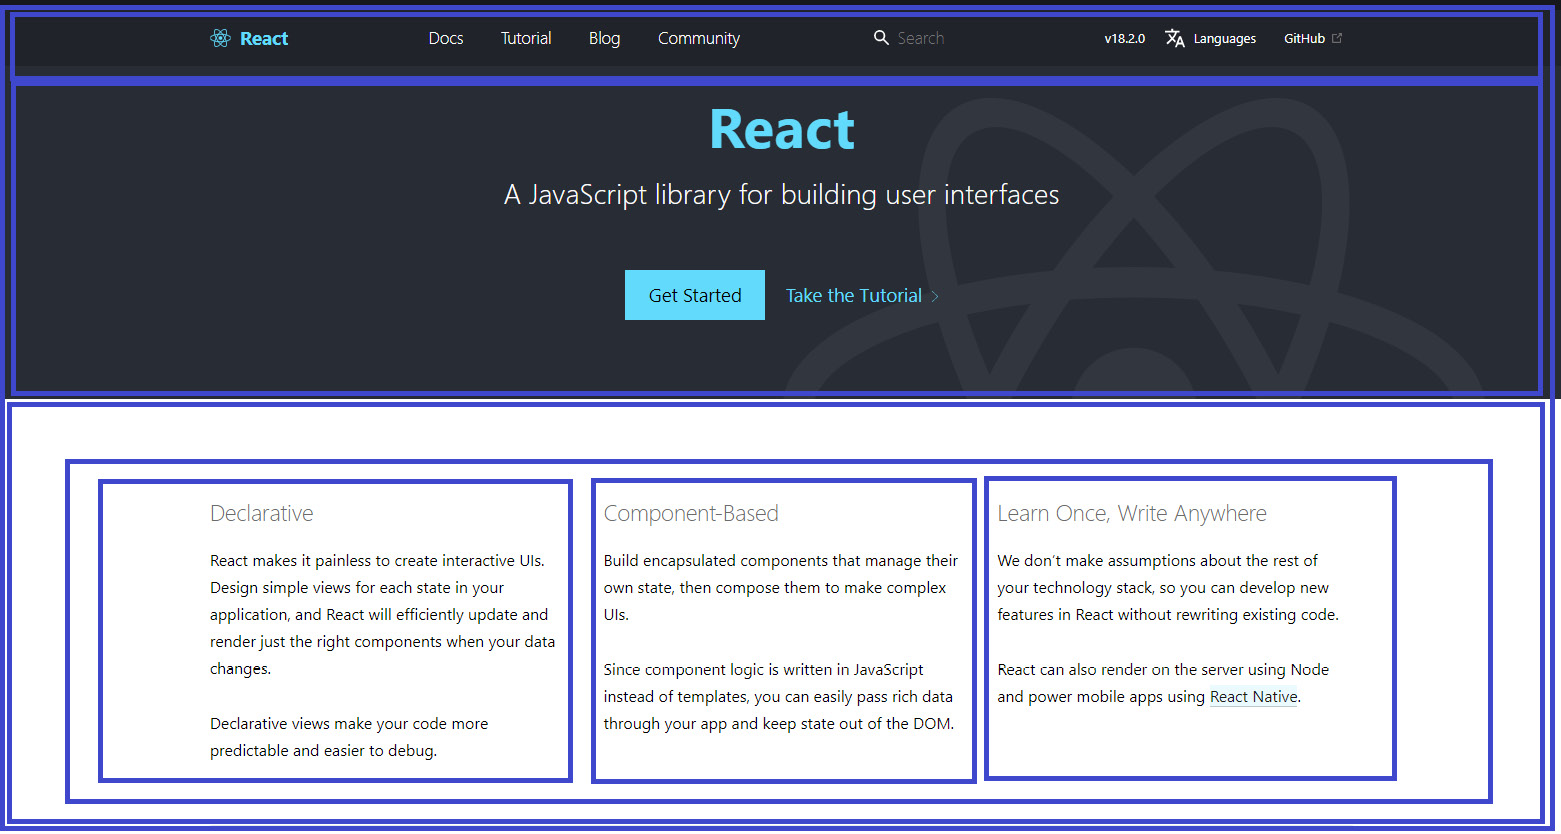Viewport: 1561px width, 834px height.
Task: Click the Component-Based section heading
Action: click(691, 513)
